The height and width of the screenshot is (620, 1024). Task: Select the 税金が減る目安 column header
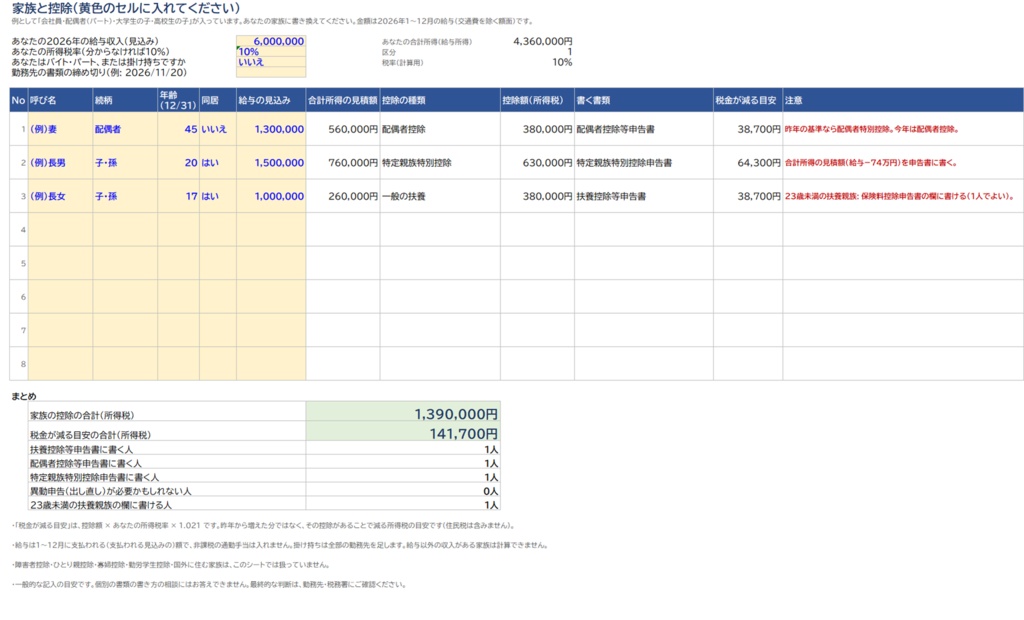(x=748, y=100)
